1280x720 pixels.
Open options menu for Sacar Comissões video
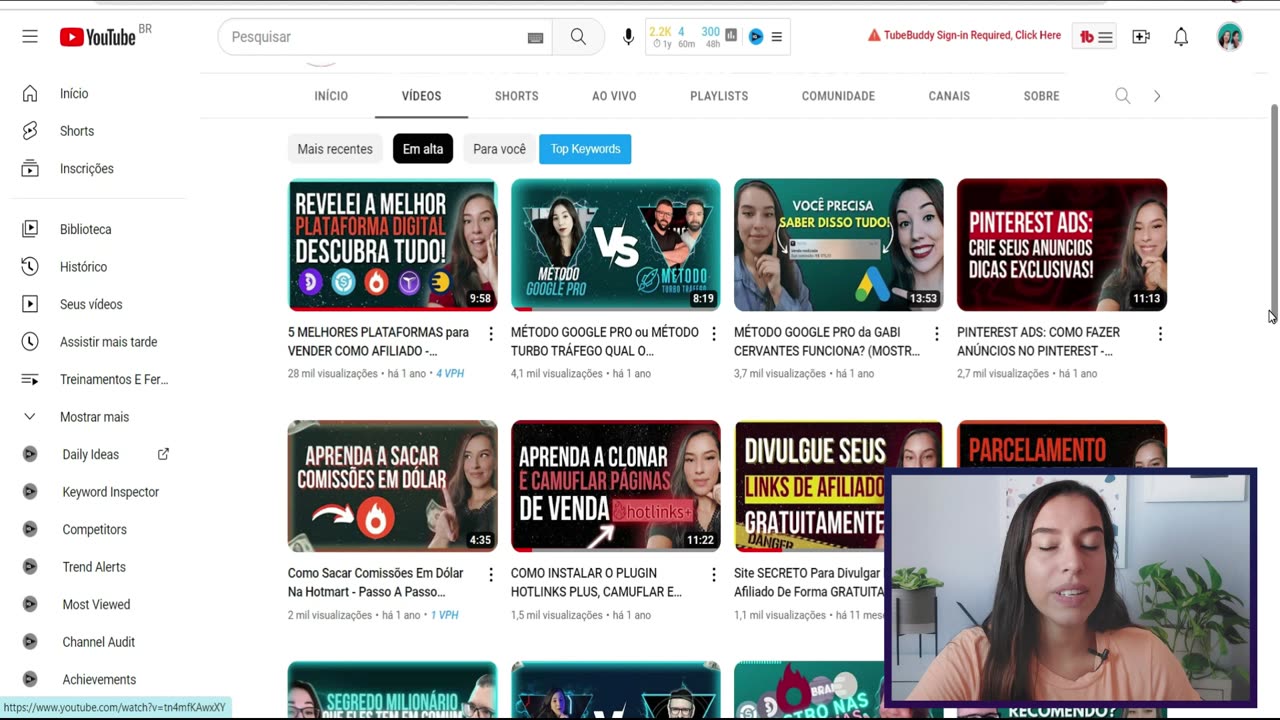pos(491,575)
